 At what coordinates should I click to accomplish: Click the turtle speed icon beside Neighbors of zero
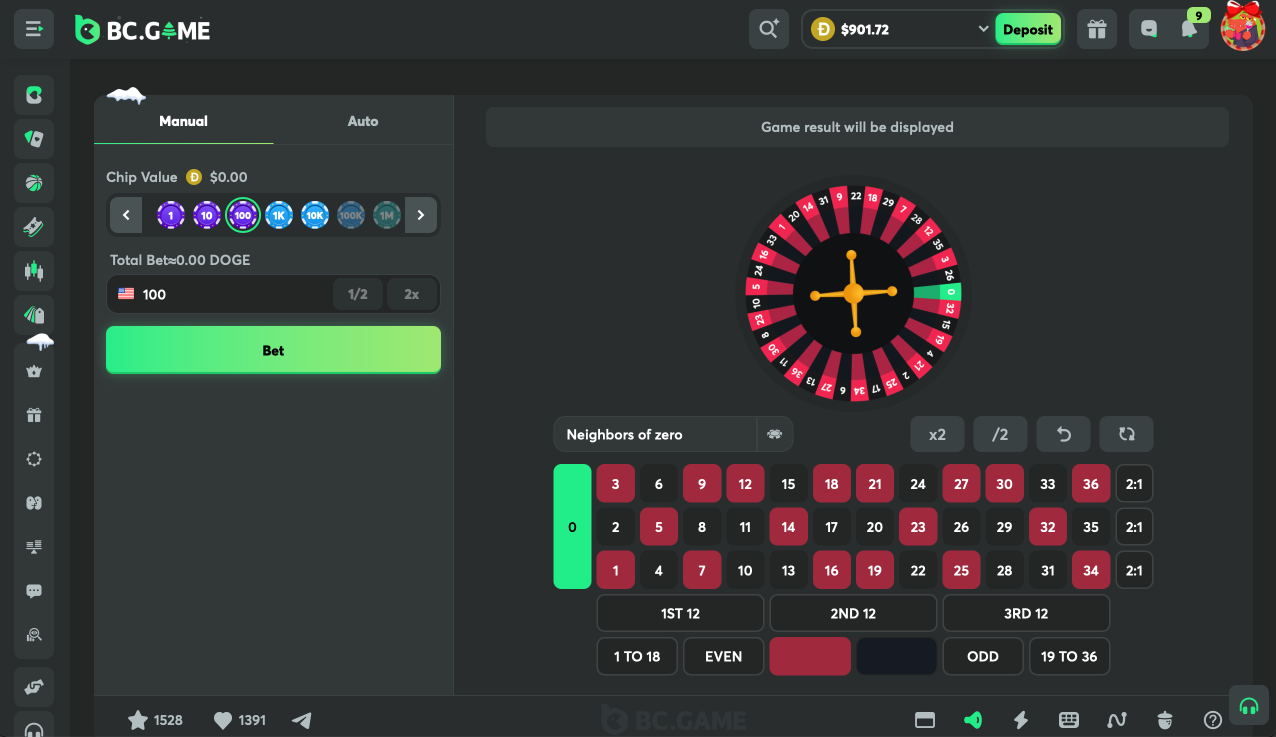(x=774, y=435)
